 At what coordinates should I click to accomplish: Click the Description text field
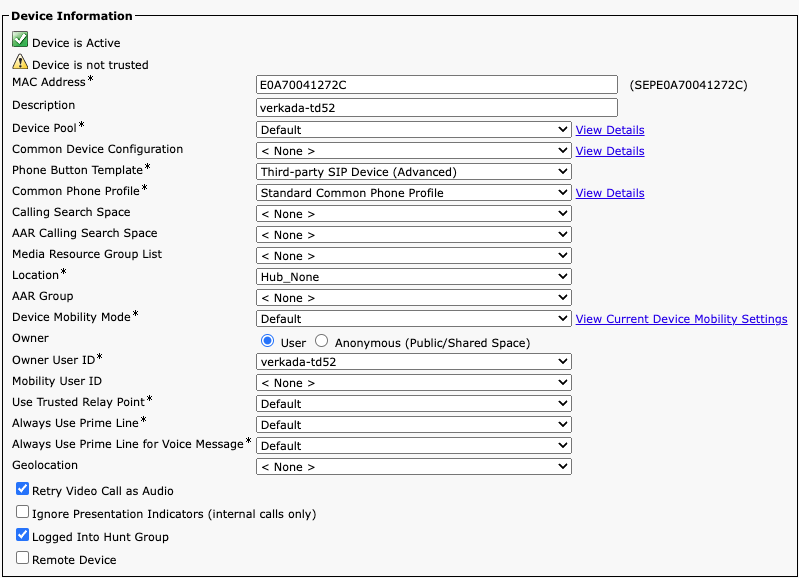point(437,107)
